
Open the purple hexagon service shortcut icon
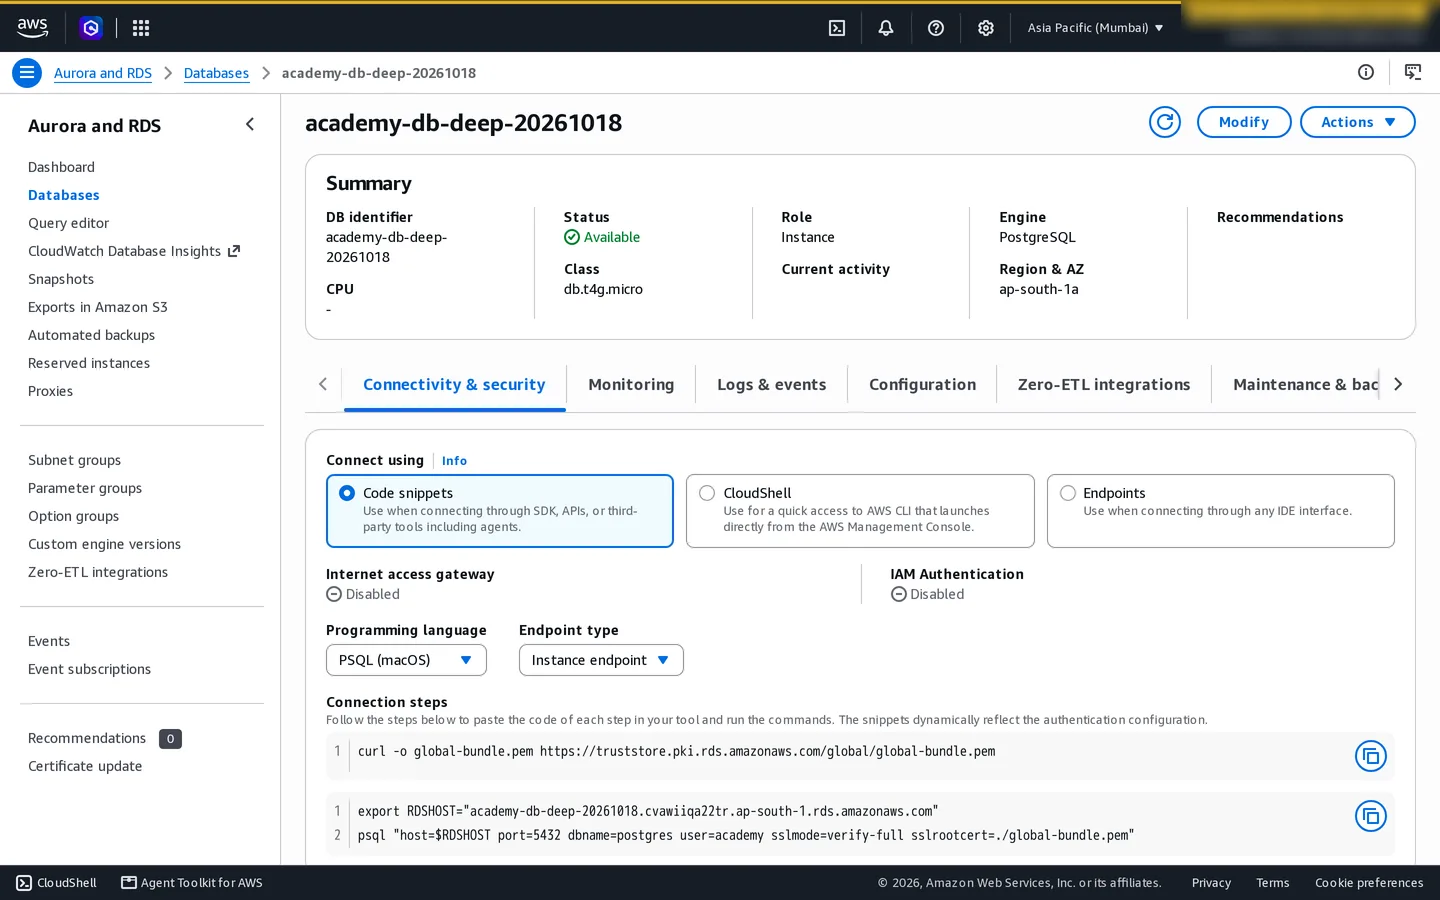coord(91,28)
